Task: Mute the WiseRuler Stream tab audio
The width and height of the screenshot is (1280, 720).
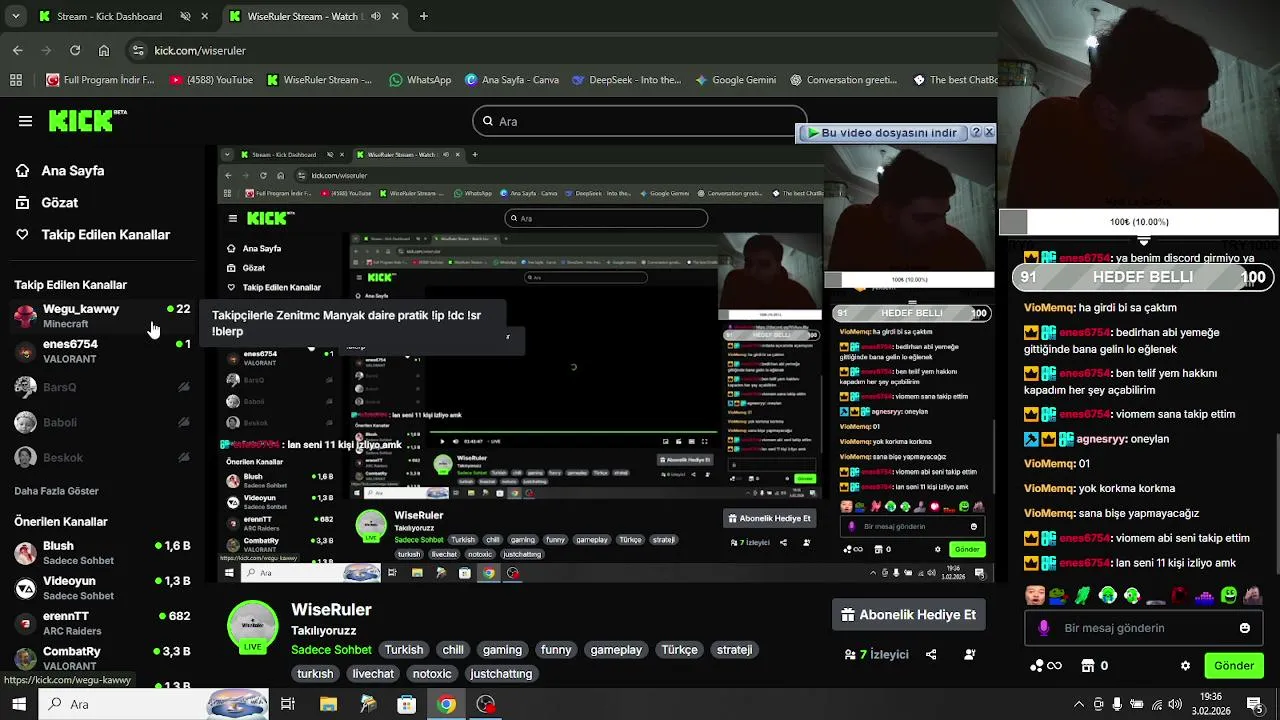Action: [x=376, y=16]
